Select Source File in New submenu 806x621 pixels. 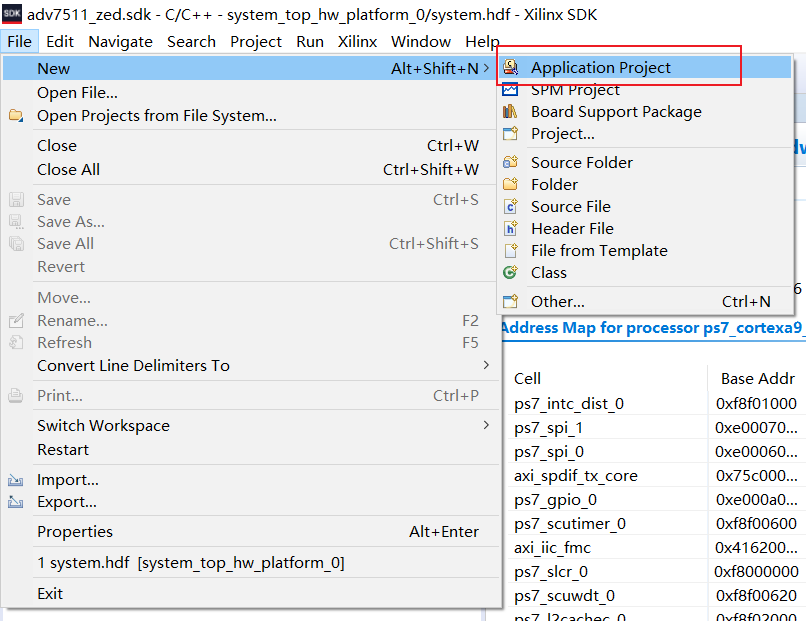click(x=645, y=206)
